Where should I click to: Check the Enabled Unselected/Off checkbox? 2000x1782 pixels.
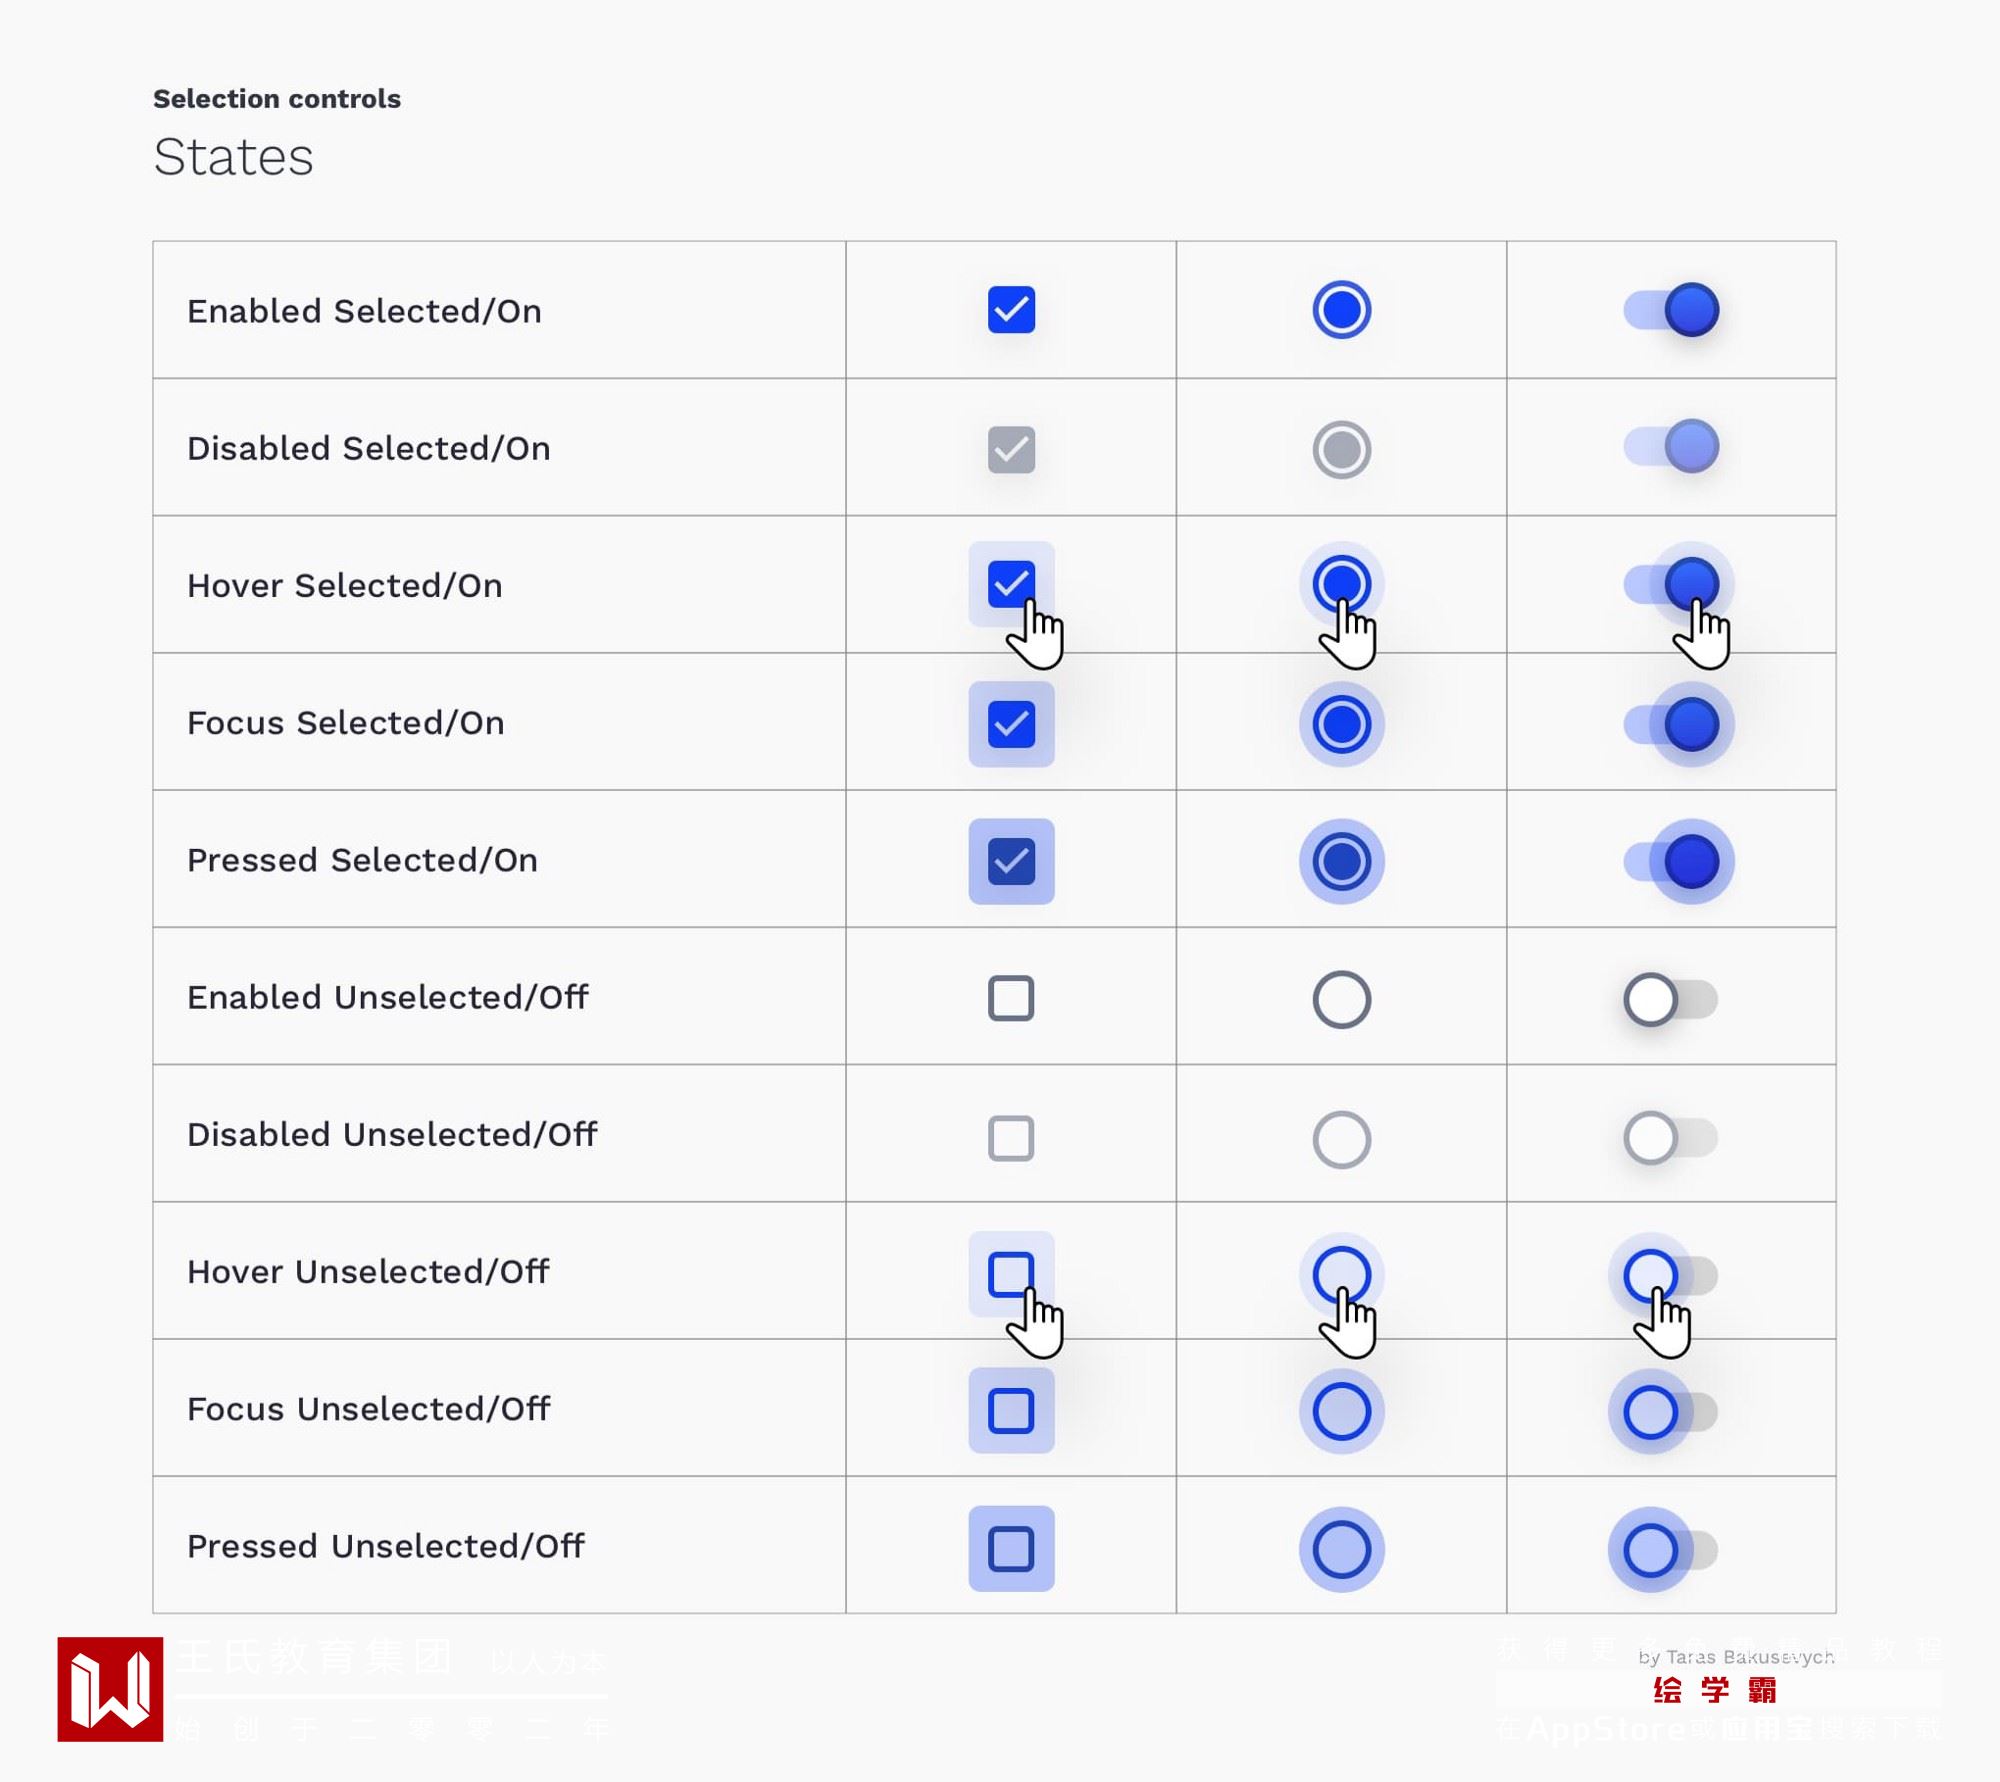(x=1011, y=998)
